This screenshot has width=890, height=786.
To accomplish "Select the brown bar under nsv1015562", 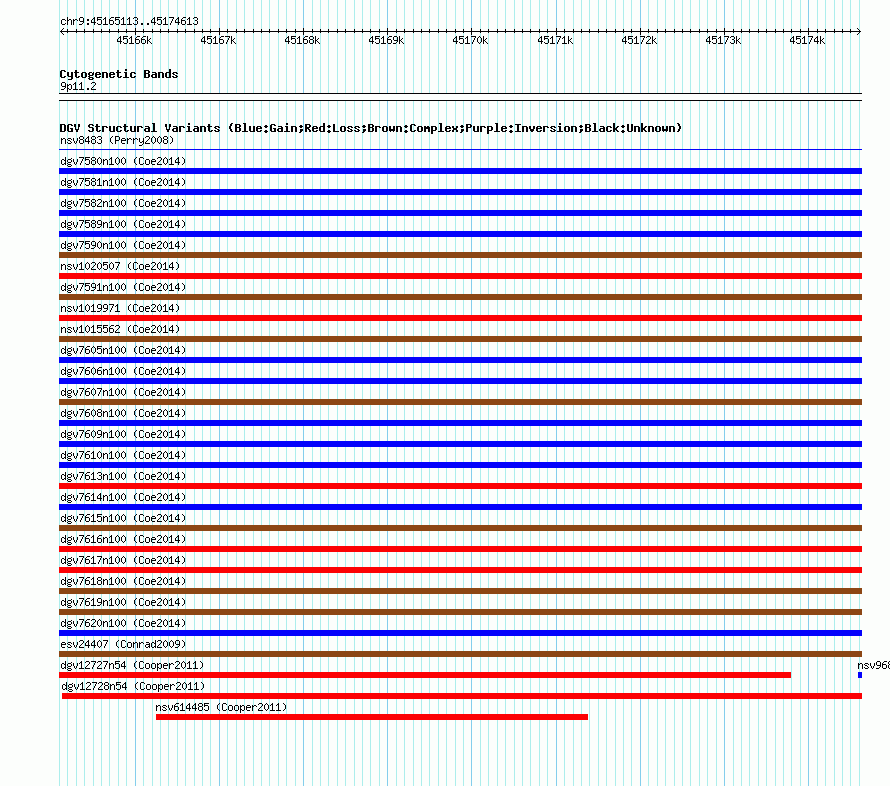I will coord(460,339).
